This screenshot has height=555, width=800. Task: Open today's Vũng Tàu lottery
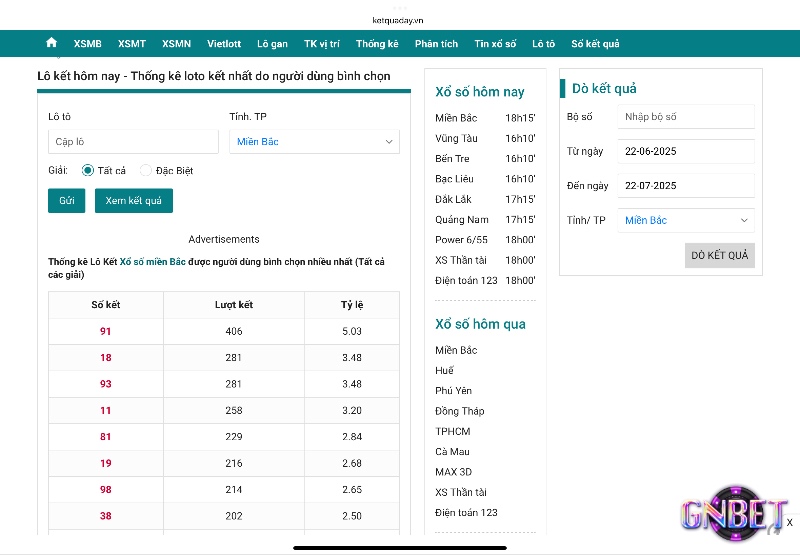[456, 138]
